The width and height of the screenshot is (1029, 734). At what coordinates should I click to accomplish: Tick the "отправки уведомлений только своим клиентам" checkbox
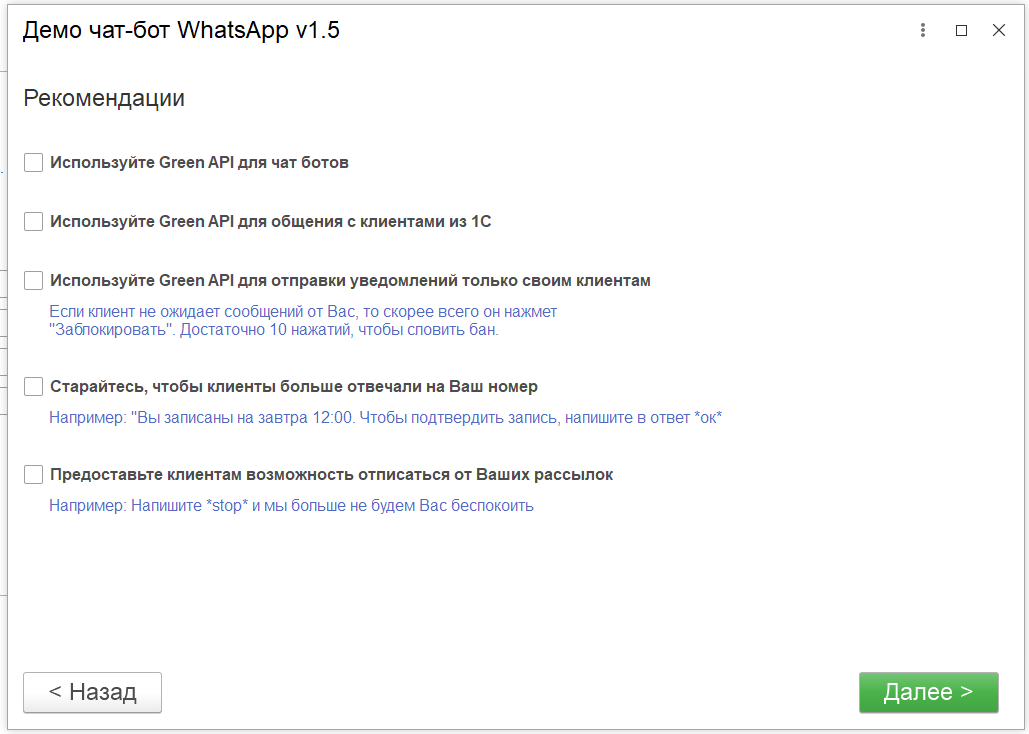33,280
